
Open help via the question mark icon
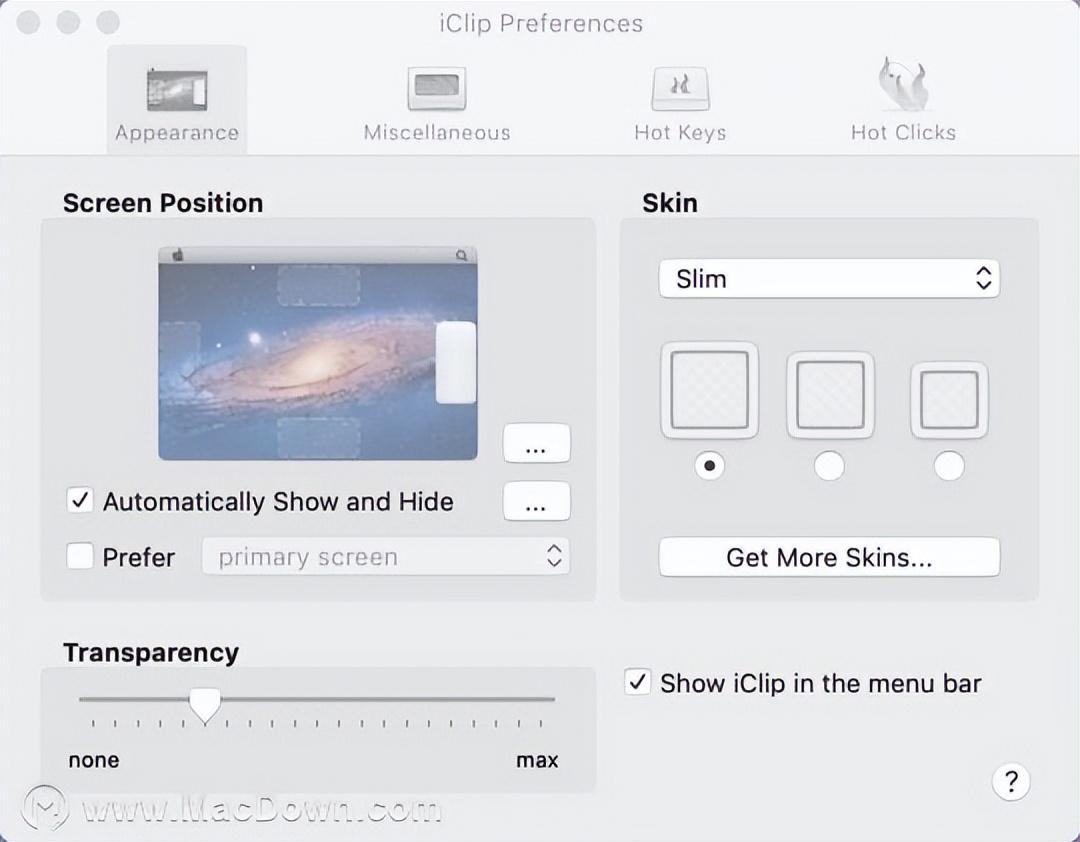pyautogui.click(x=1011, y=782)
